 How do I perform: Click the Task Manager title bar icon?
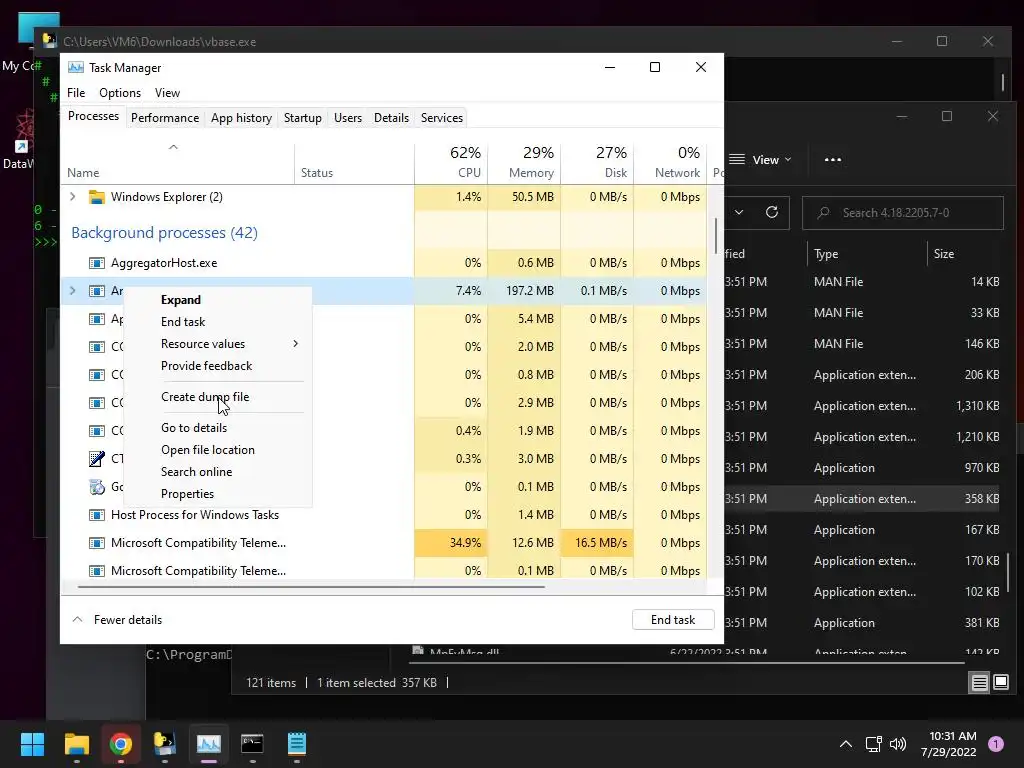(x=76, y=67)
